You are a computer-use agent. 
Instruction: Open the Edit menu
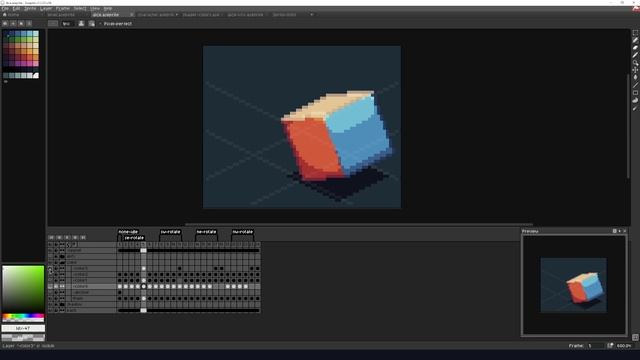16,8
